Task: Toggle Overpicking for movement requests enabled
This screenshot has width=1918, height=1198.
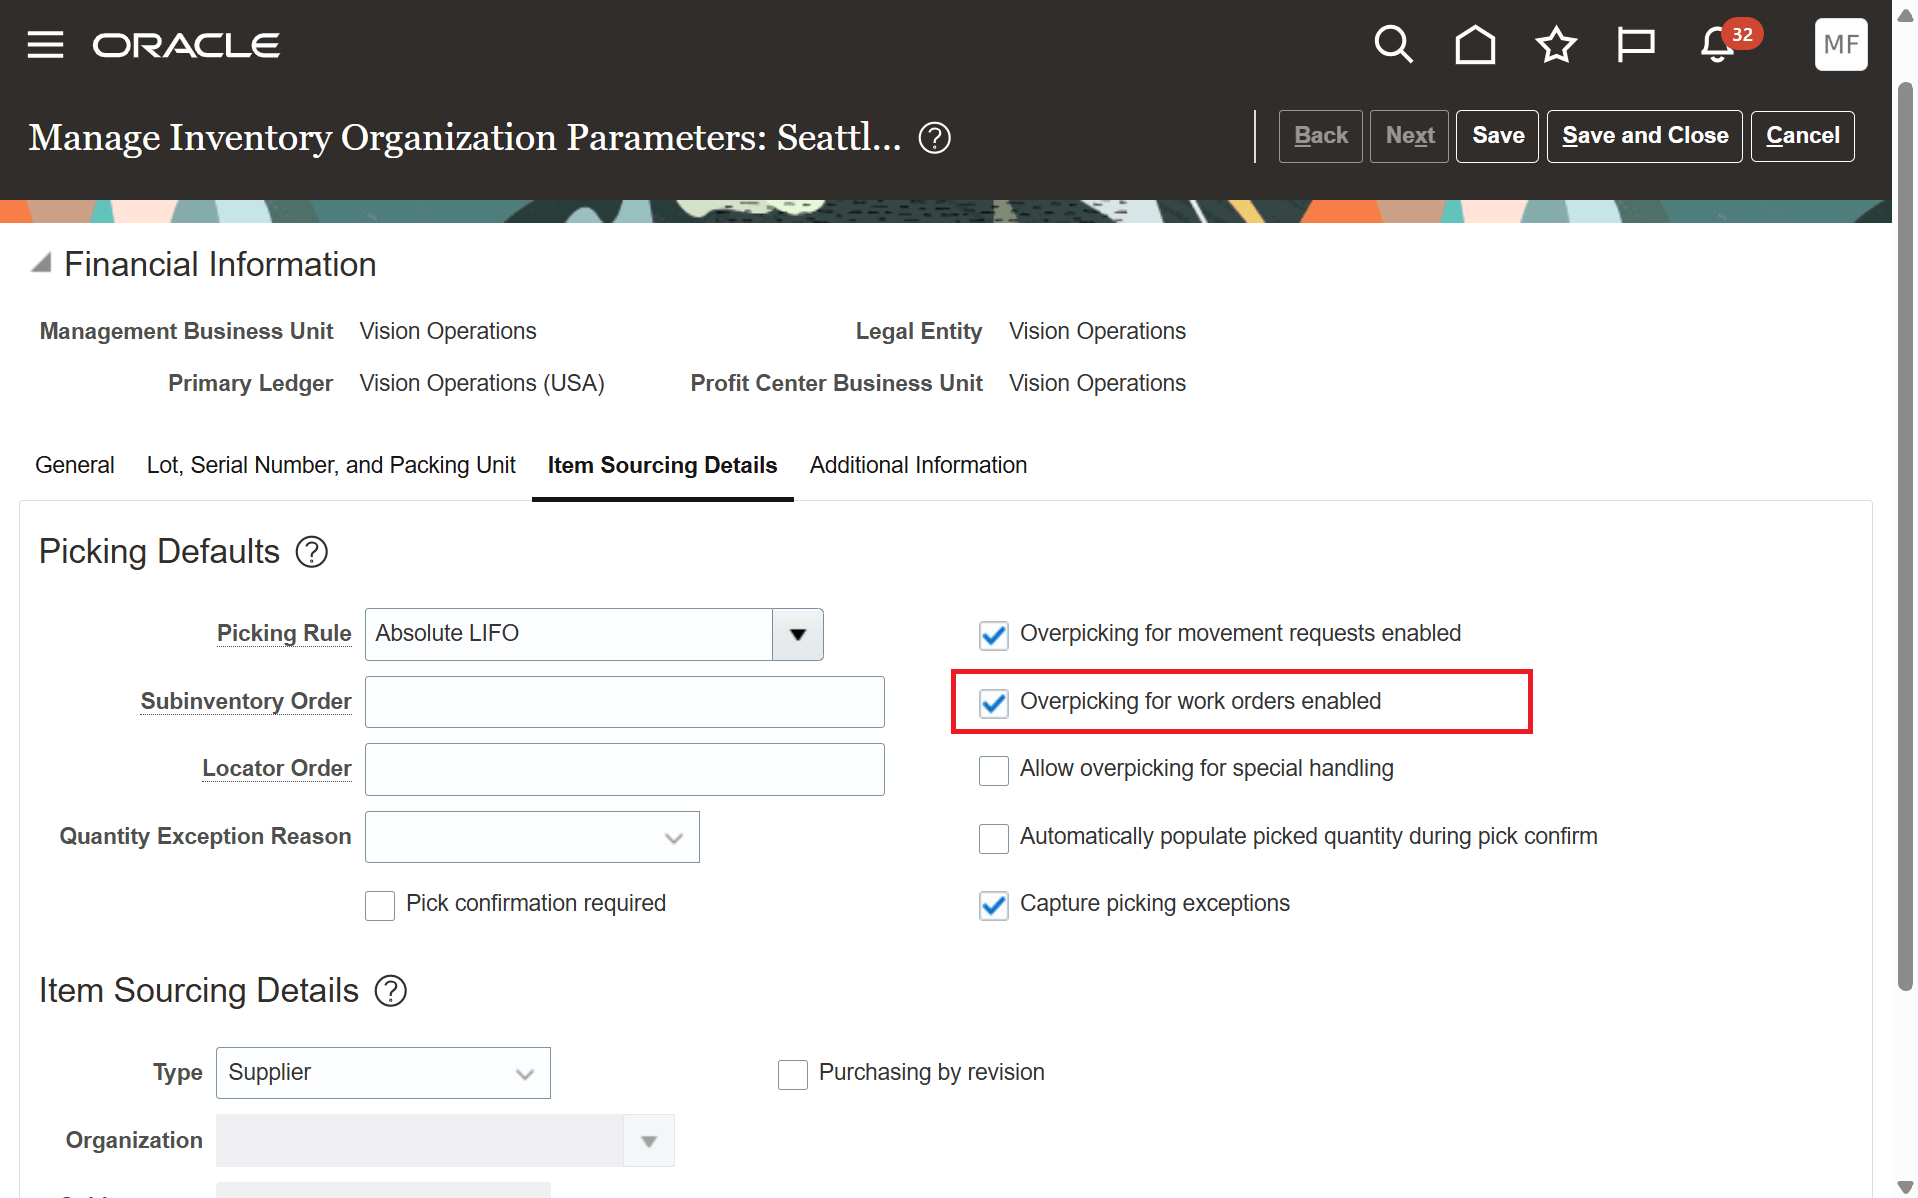Action: 993,635
